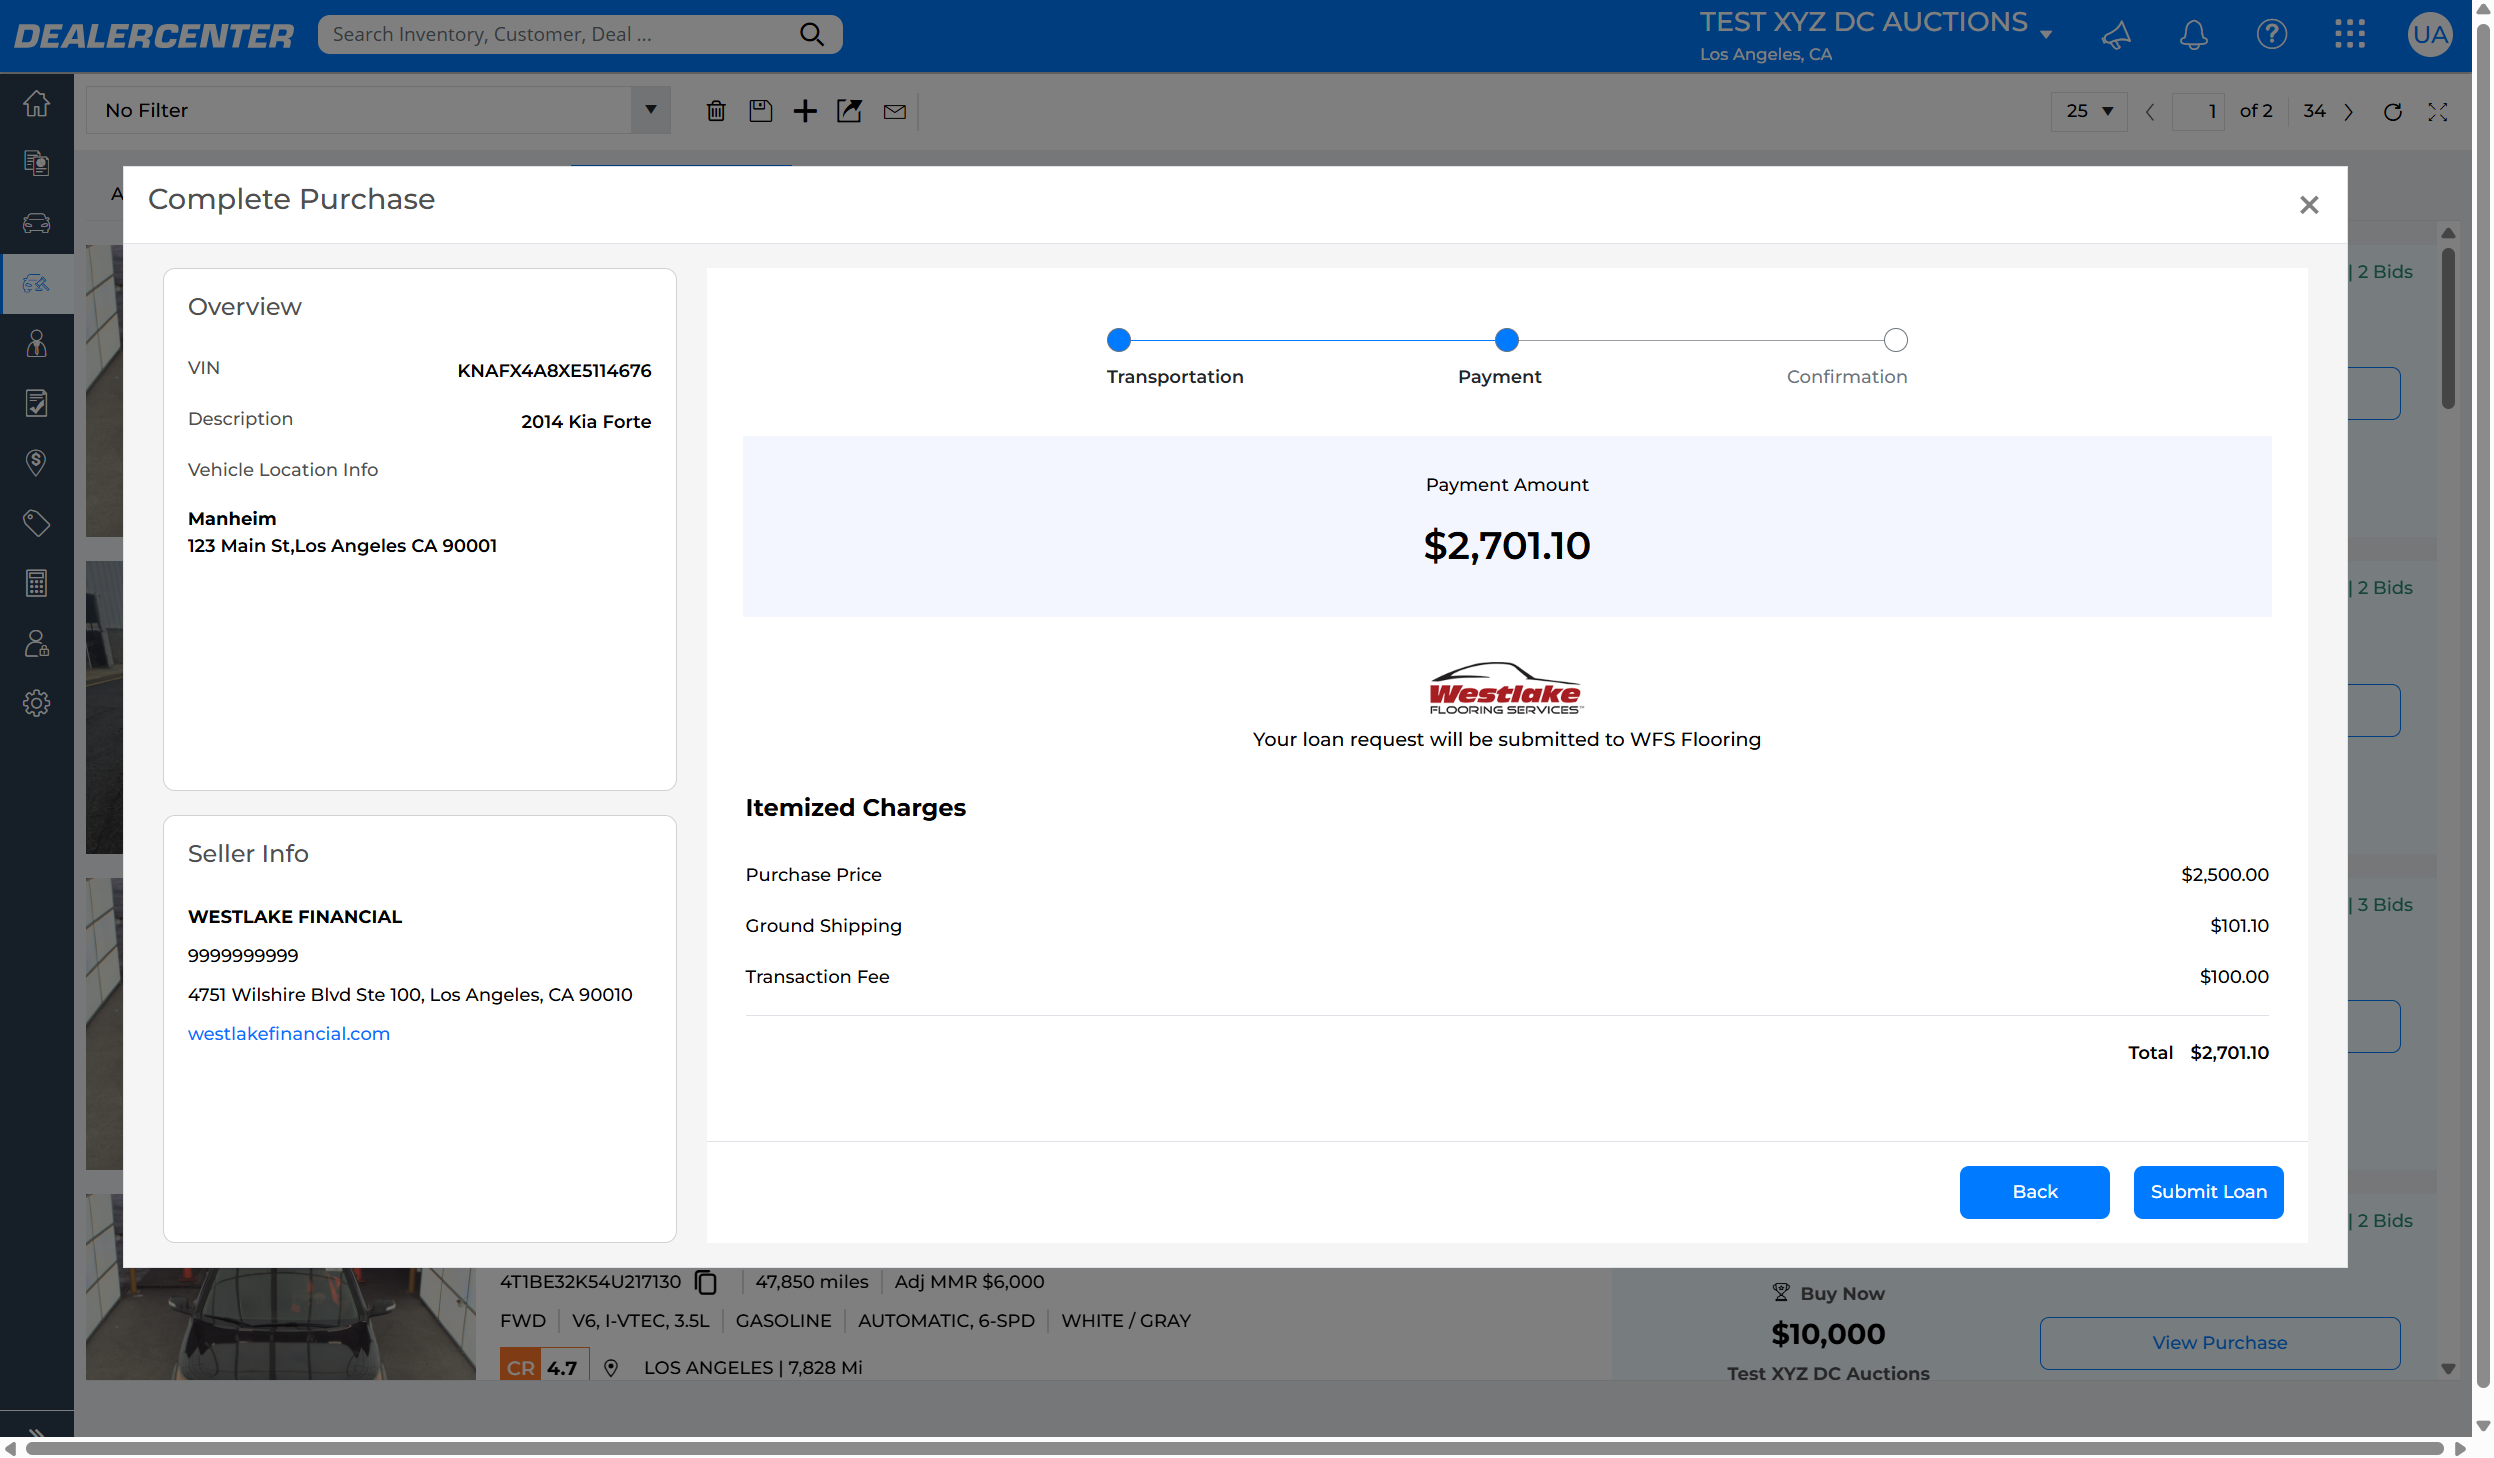Open the announcements megaphone icon
The image size is (2494, 1458).
[x=2116, y=35]
